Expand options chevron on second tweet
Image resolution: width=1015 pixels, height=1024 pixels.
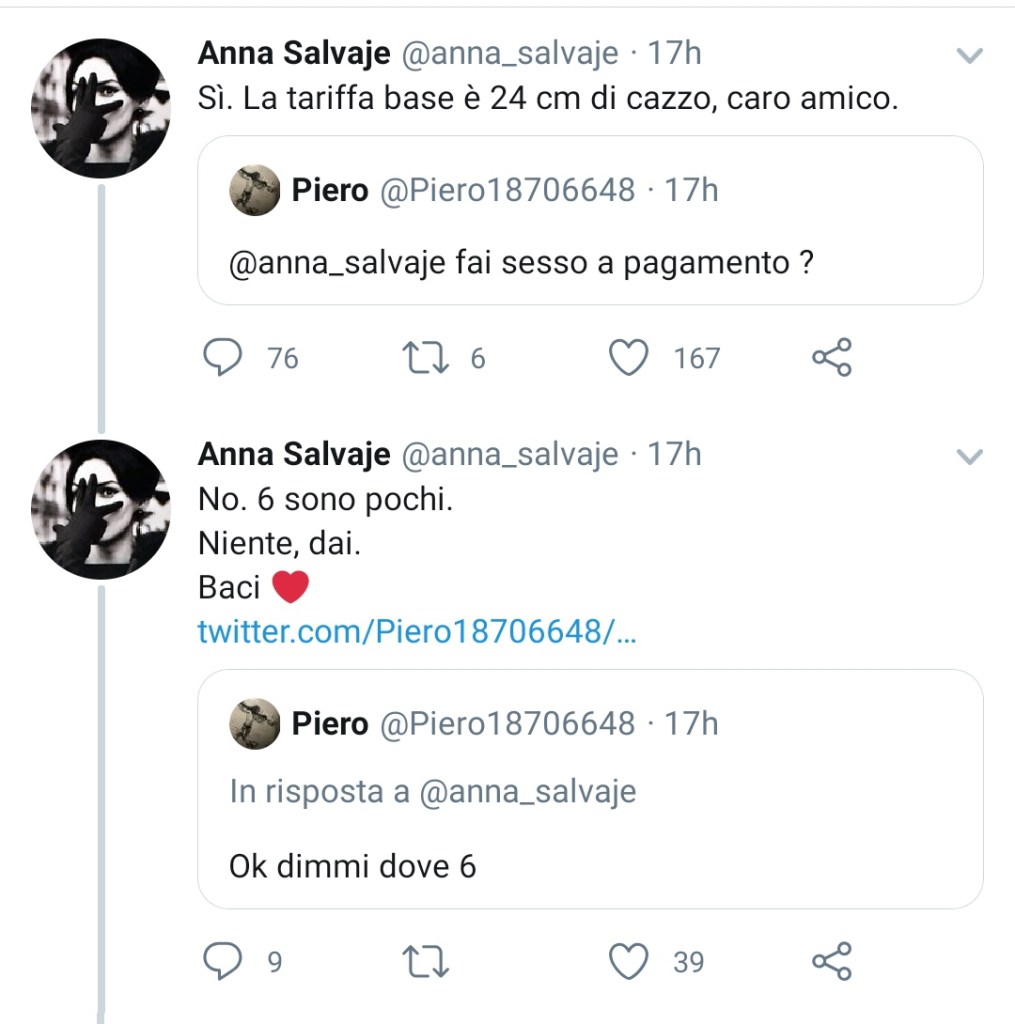[x=969, y=458]
